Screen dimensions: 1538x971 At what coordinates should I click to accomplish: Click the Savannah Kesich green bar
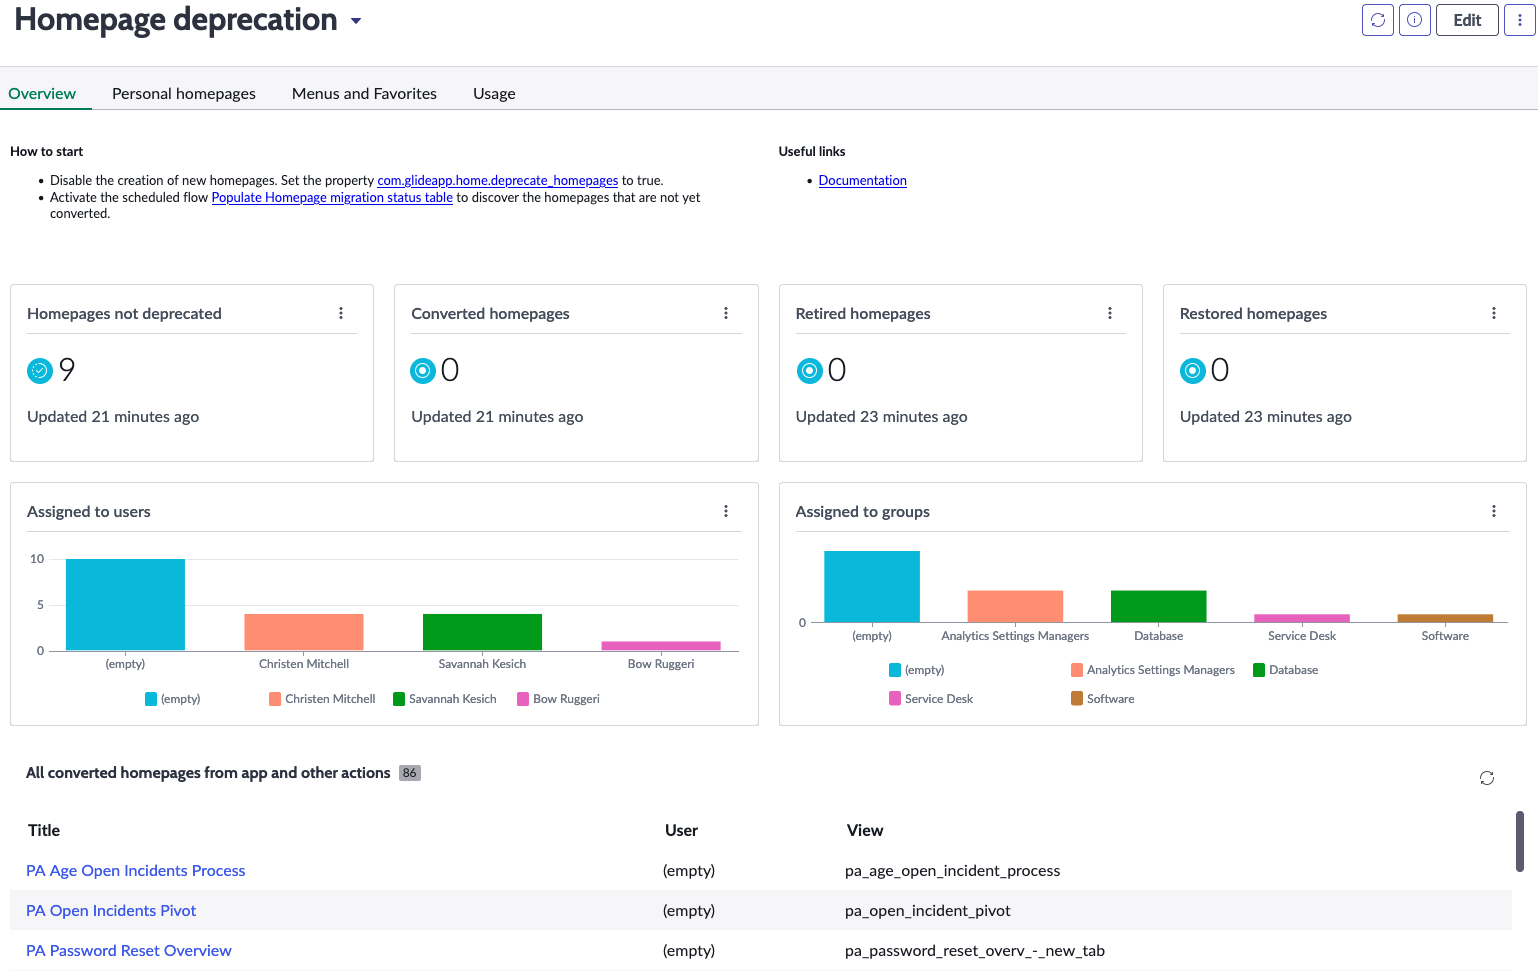[x=482, y=632]
